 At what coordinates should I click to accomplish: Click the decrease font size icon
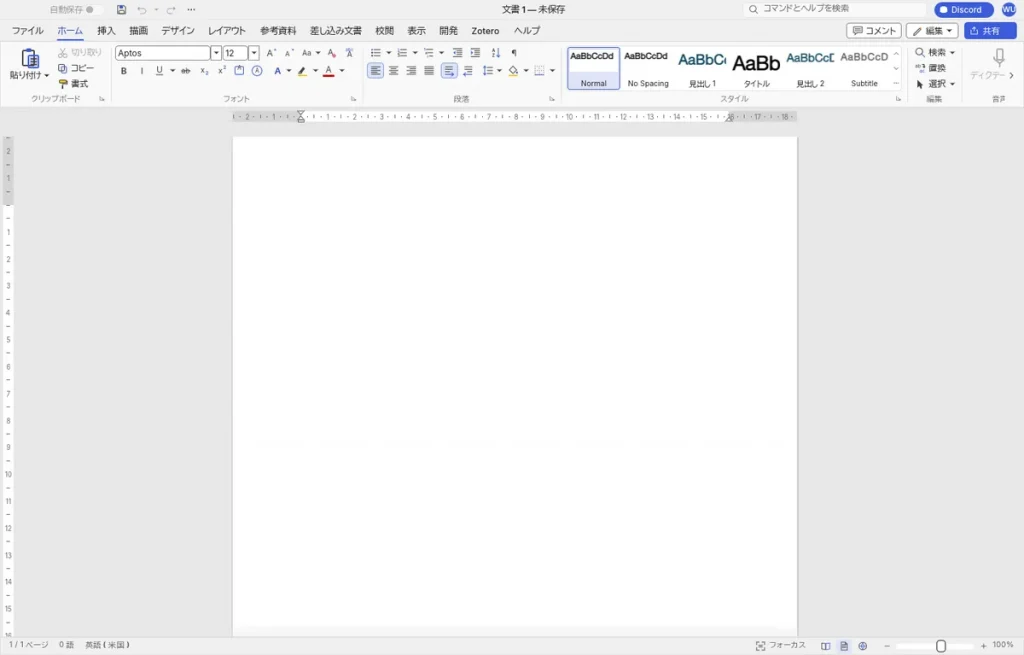(289, 53)
